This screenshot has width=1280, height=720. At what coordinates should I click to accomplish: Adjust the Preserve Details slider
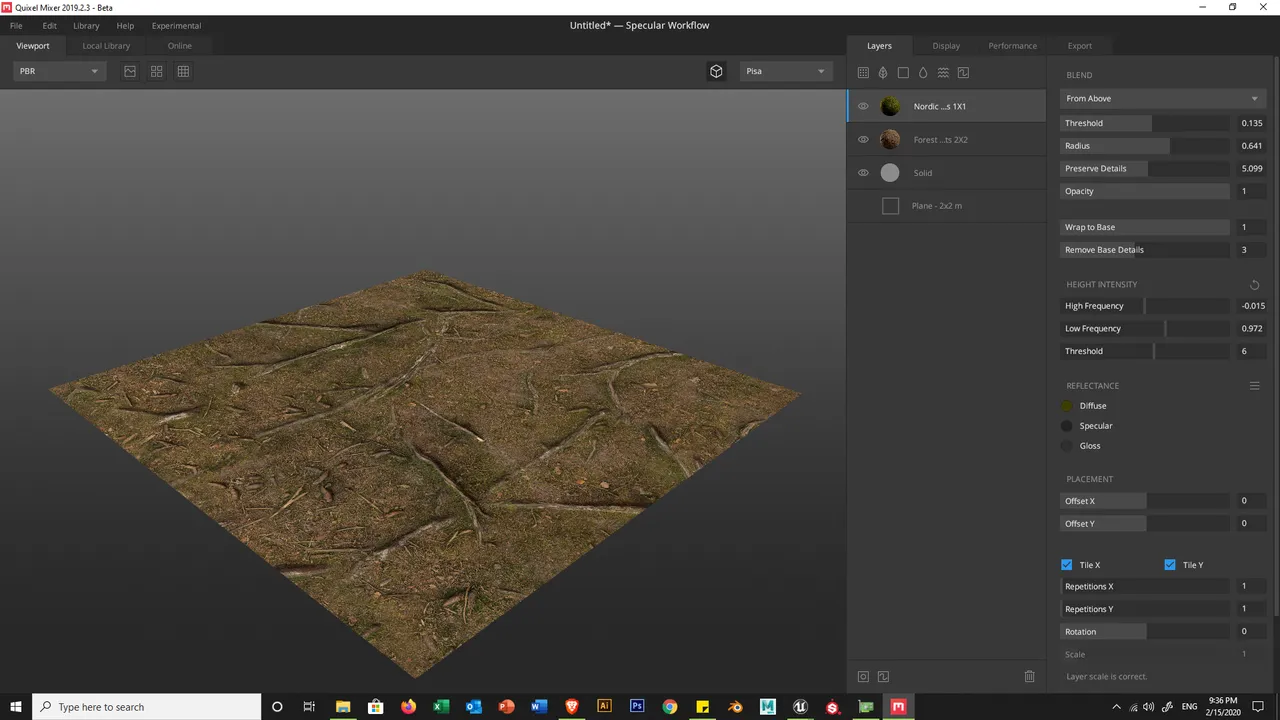(x=1145, y=169)
